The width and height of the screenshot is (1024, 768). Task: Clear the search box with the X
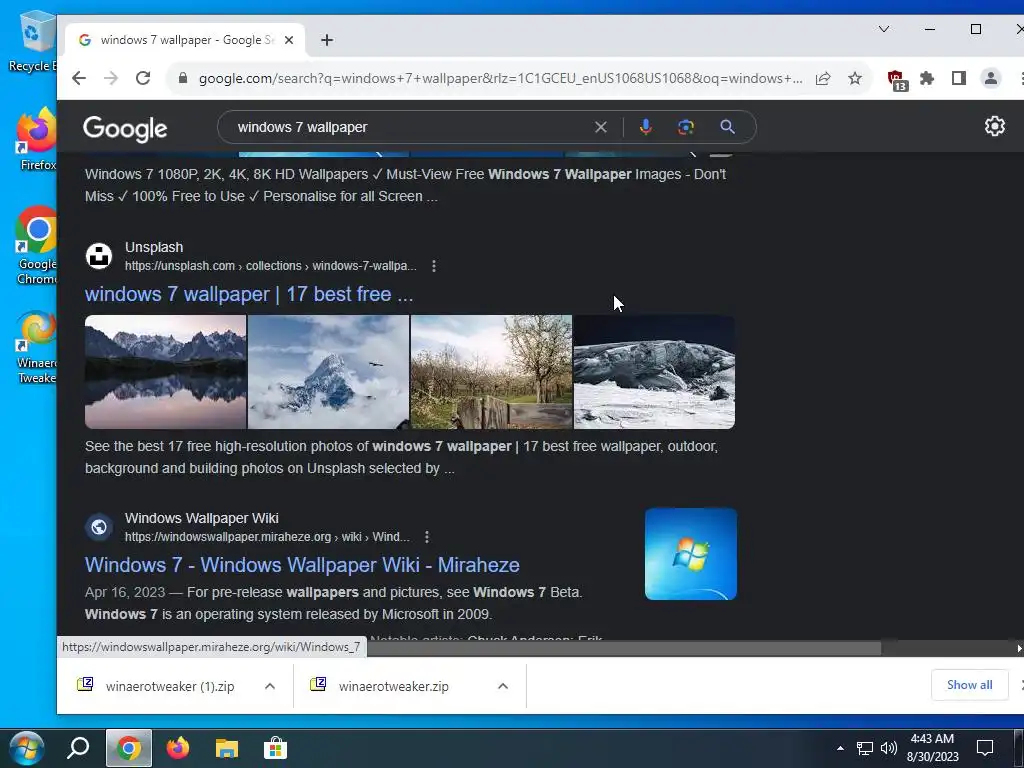pos(601,127)
